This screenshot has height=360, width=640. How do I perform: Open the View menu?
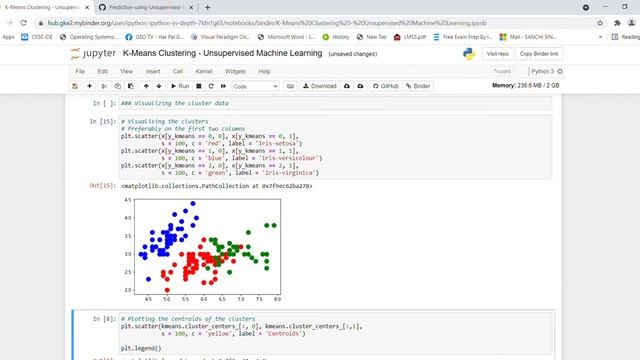tap(127, 71)
